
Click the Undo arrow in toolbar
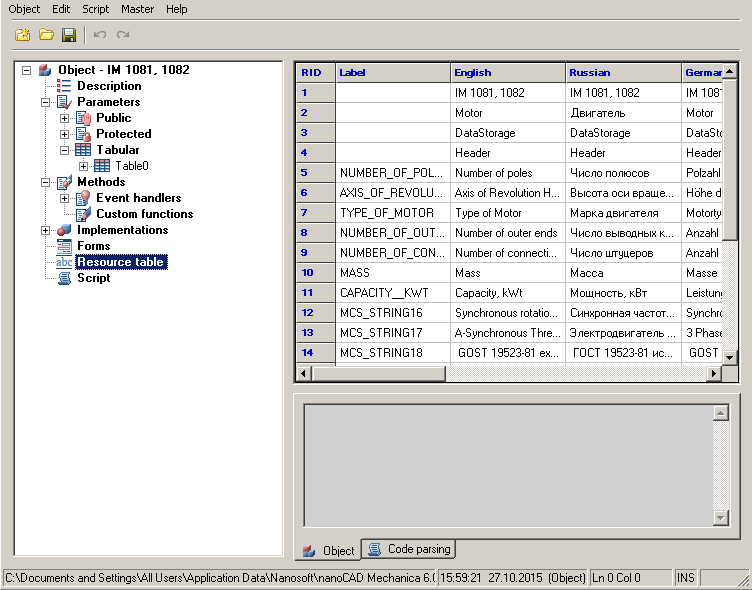(x=100, y=35)
